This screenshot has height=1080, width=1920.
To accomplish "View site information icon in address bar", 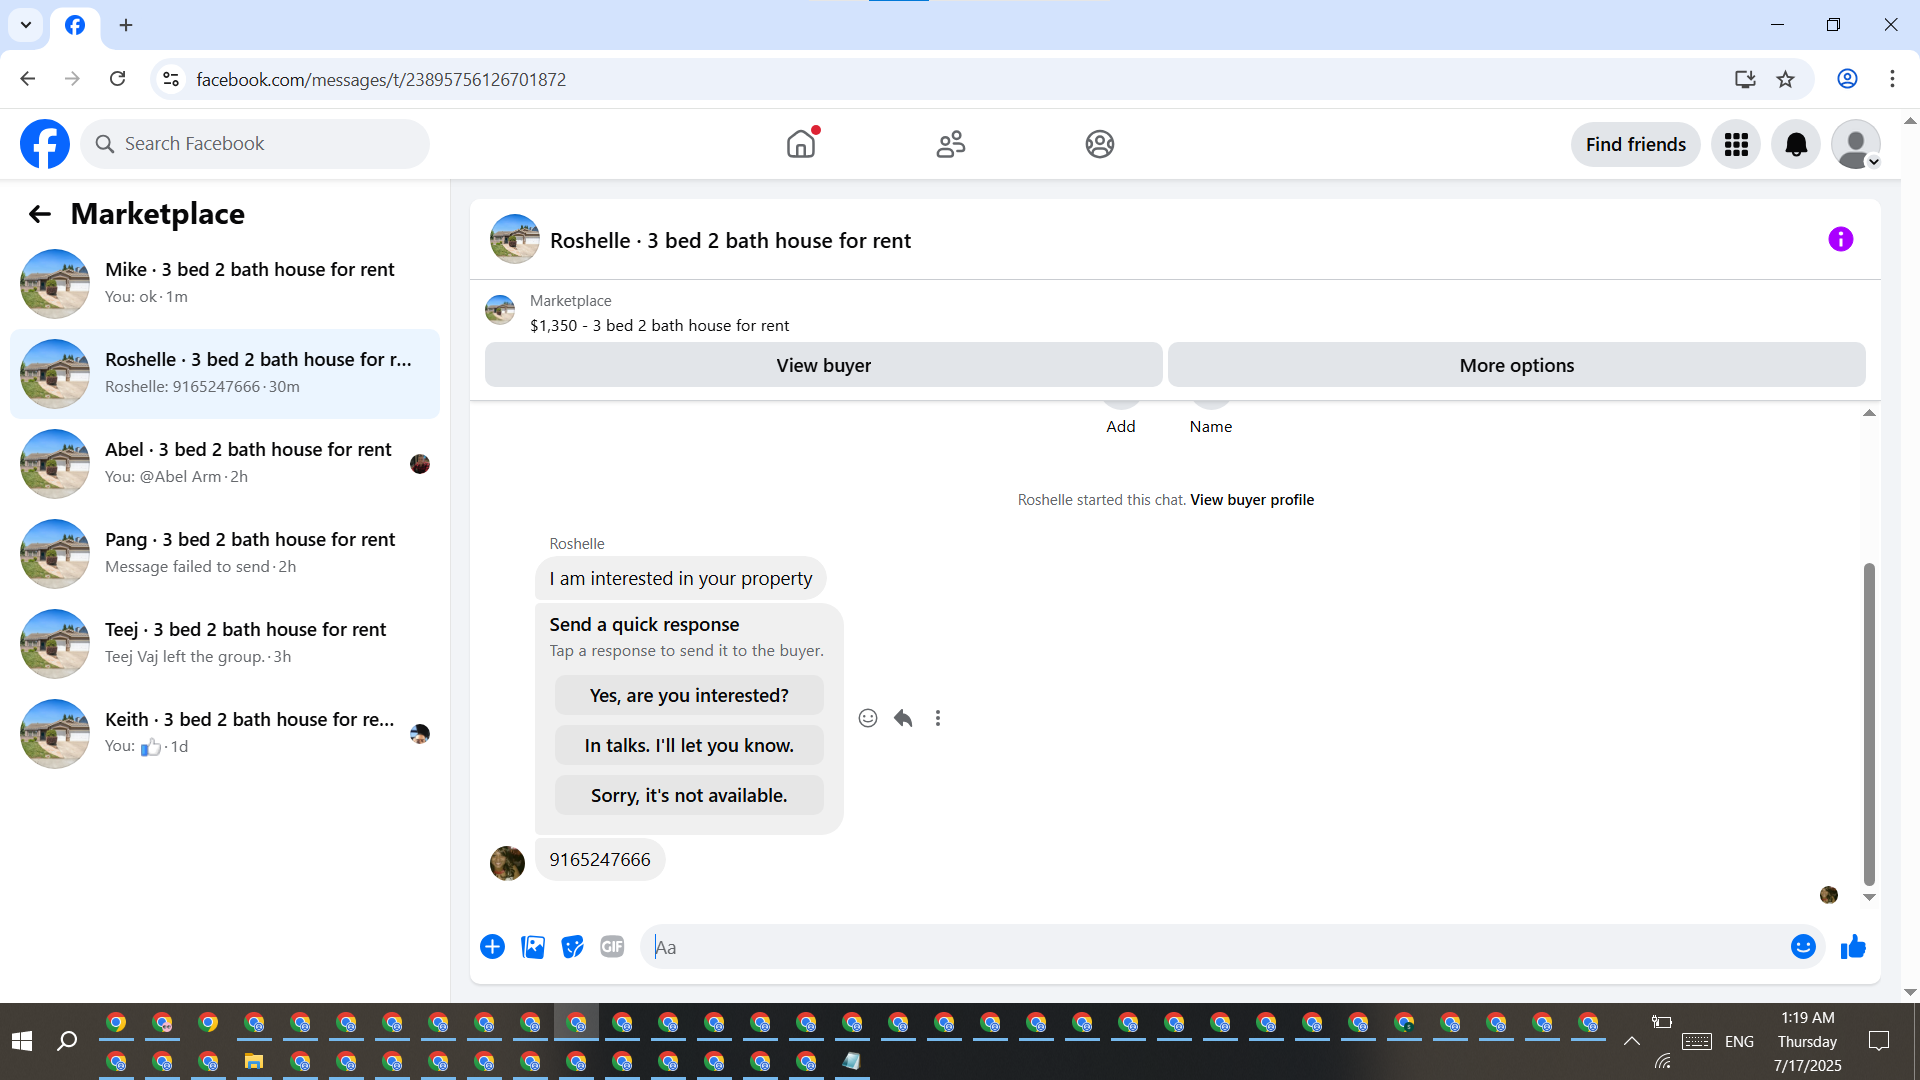I will click(171, 79).
